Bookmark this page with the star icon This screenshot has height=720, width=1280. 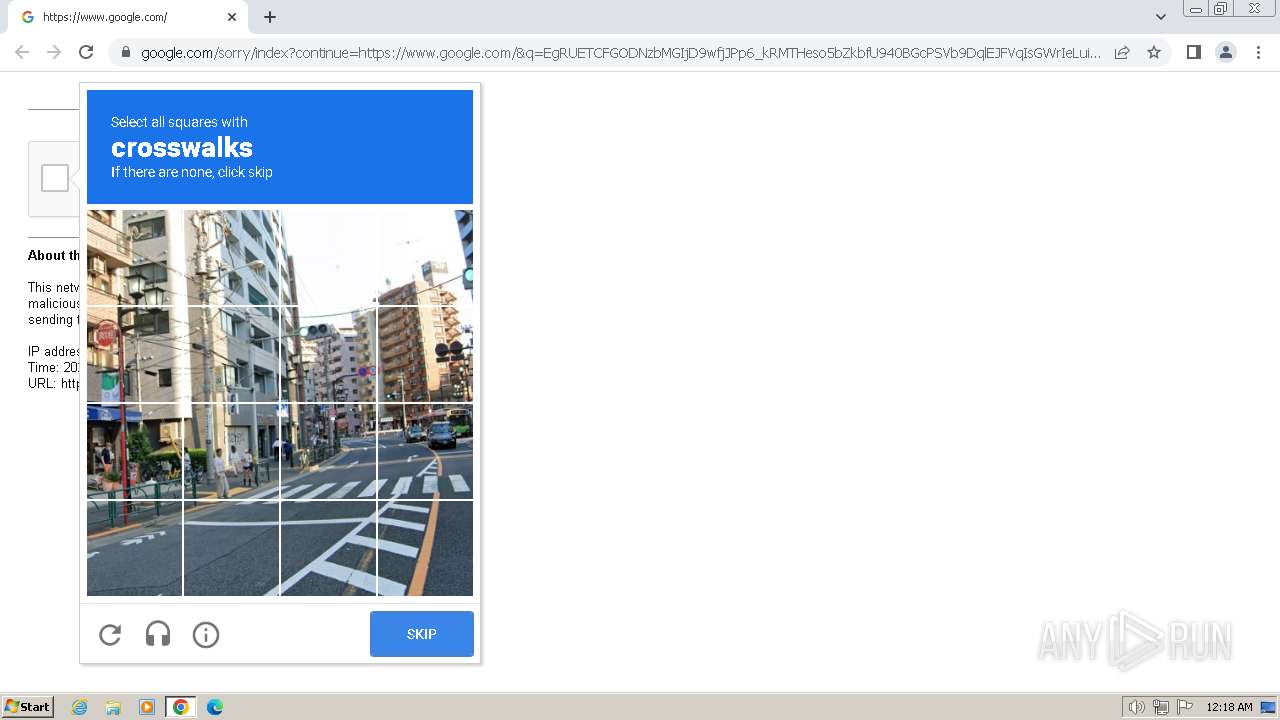[1154, 52]
